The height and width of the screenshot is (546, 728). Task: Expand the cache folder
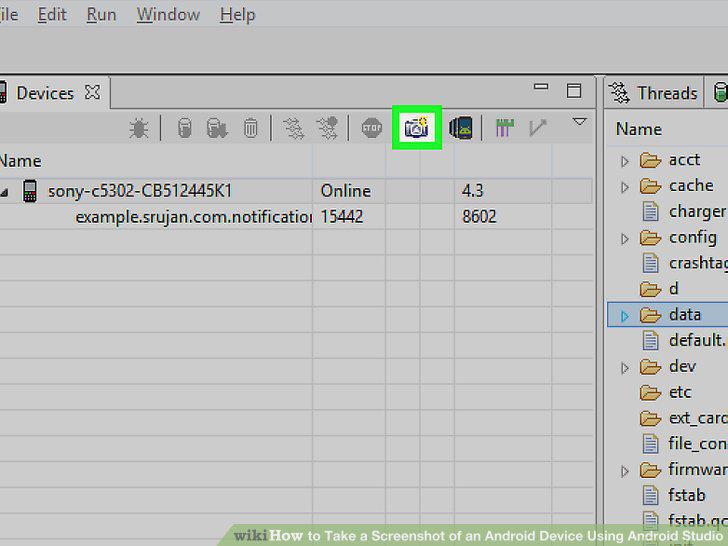[625, 187]
